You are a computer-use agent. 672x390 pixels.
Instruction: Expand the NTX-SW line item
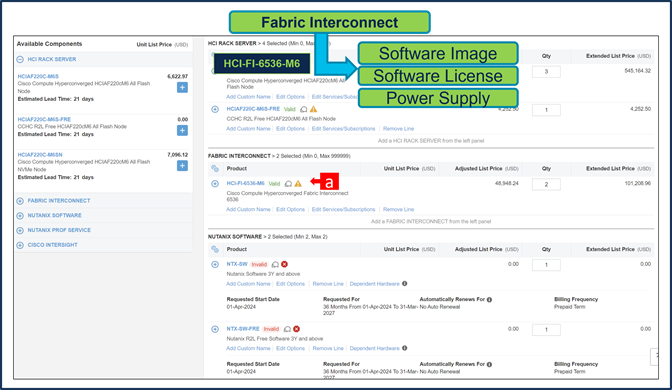215,264
